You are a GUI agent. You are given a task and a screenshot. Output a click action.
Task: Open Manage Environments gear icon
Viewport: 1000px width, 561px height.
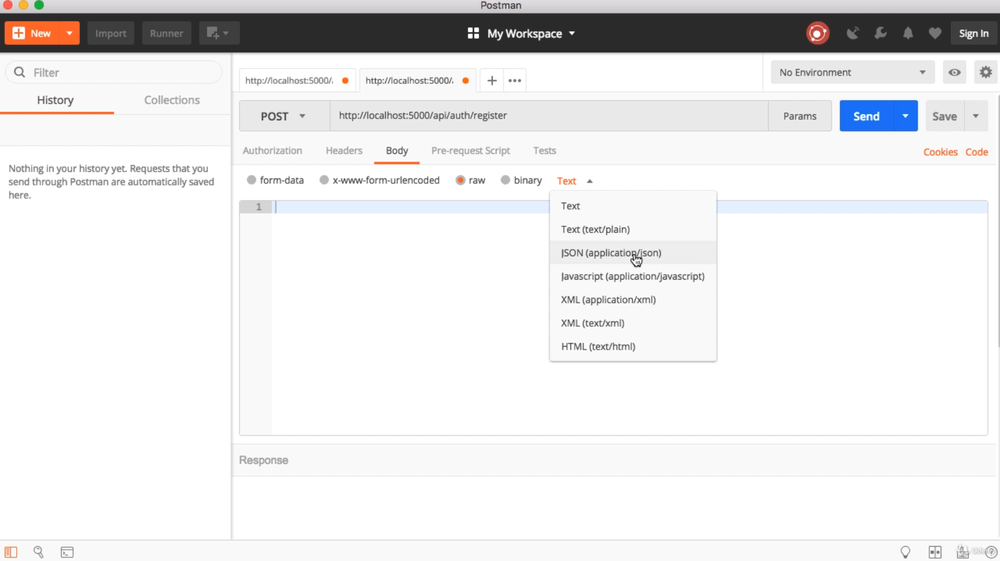pyautogui.click(x=985, y=72)
